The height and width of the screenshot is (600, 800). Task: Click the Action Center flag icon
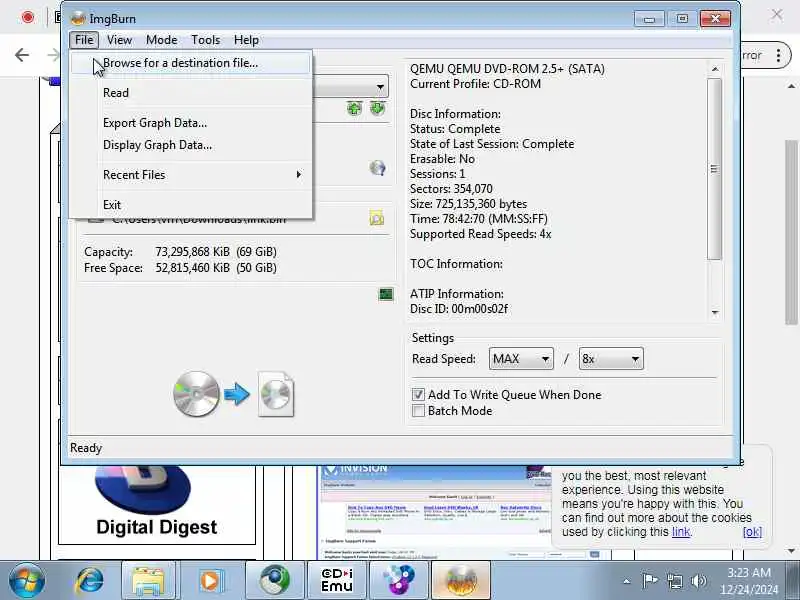(649, 581)
